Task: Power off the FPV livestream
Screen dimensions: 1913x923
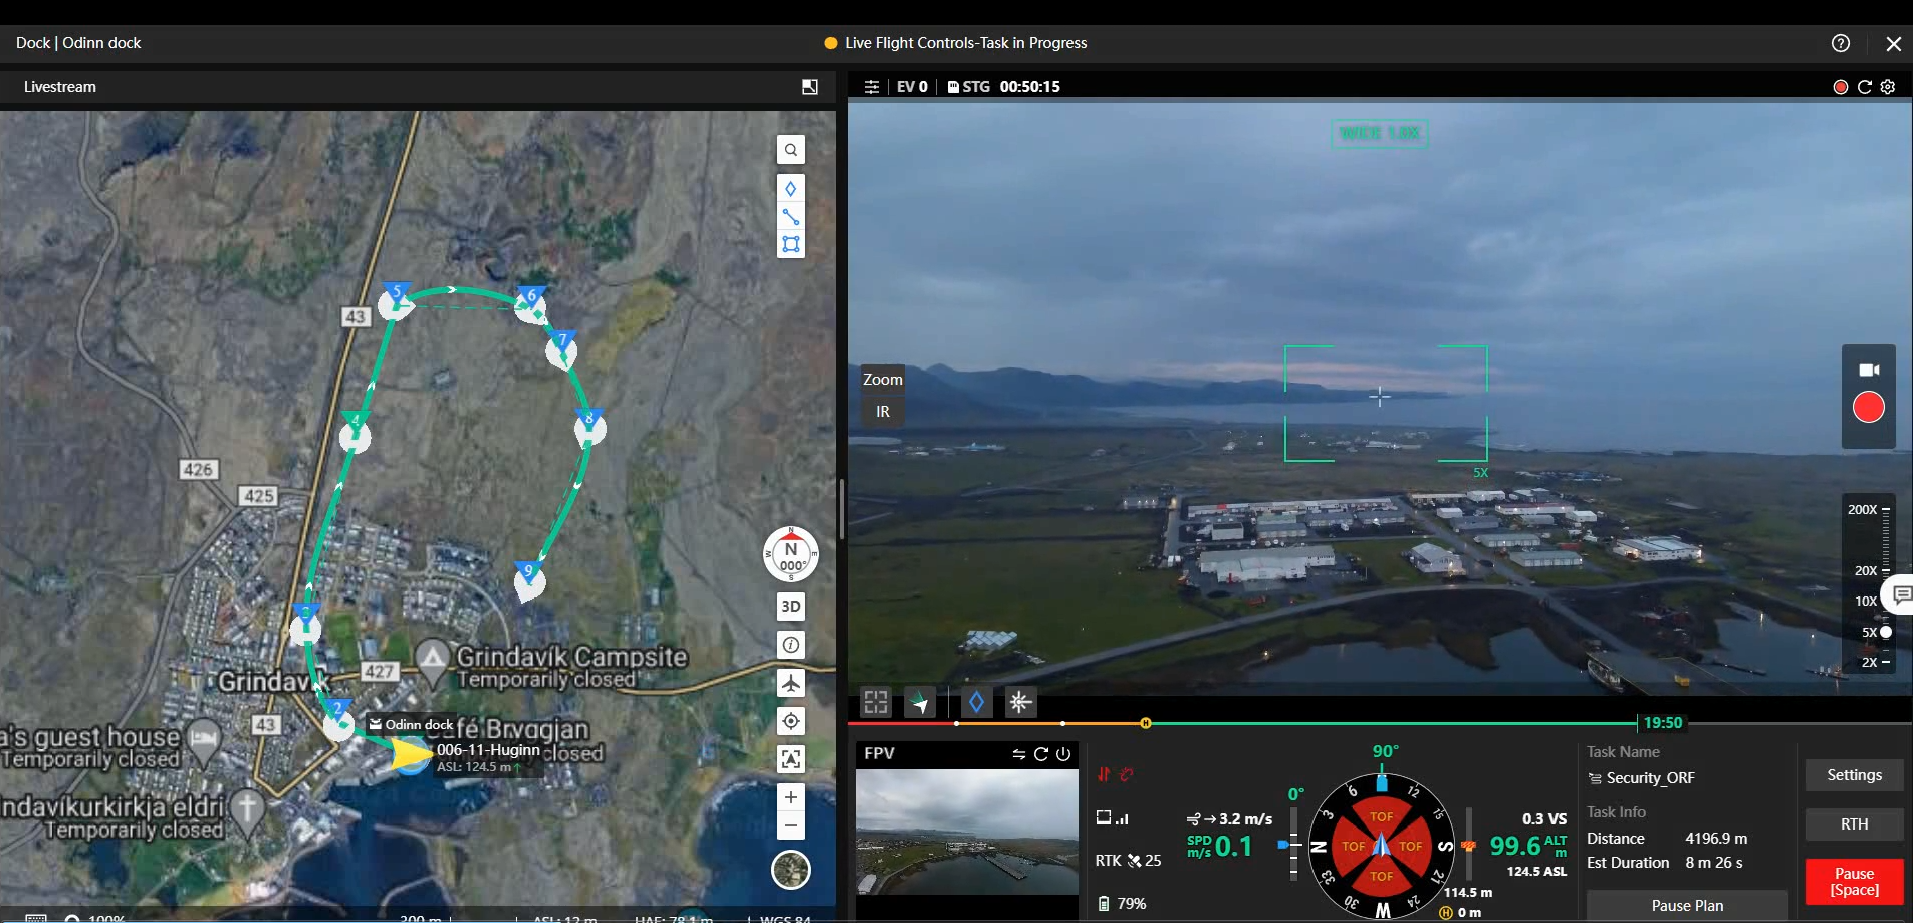Action: click(x=1063, y=754)
